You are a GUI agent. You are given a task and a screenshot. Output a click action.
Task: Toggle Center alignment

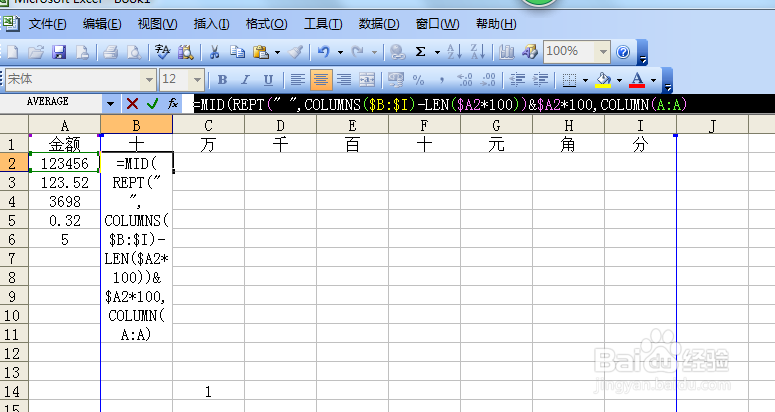pyautogui.click(x=321, y=80)
